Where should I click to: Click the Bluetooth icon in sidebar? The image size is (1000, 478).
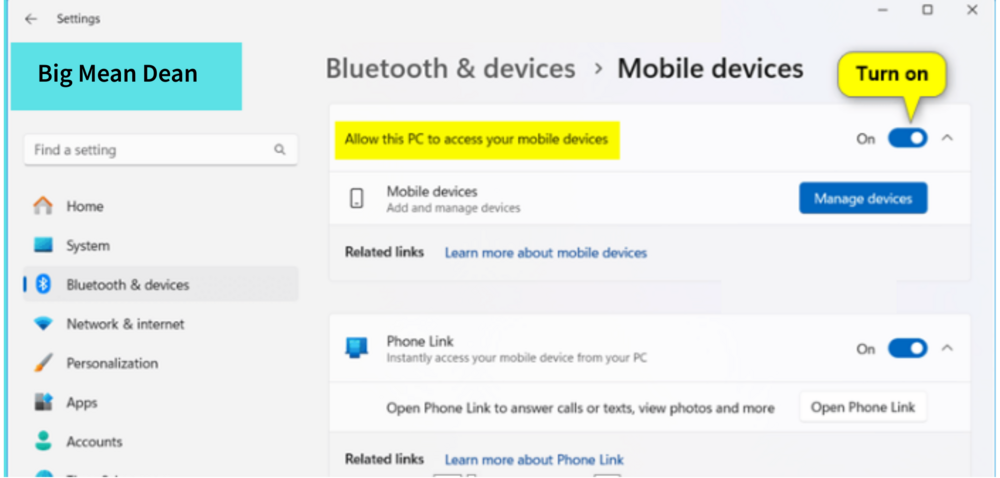(43, 285)
